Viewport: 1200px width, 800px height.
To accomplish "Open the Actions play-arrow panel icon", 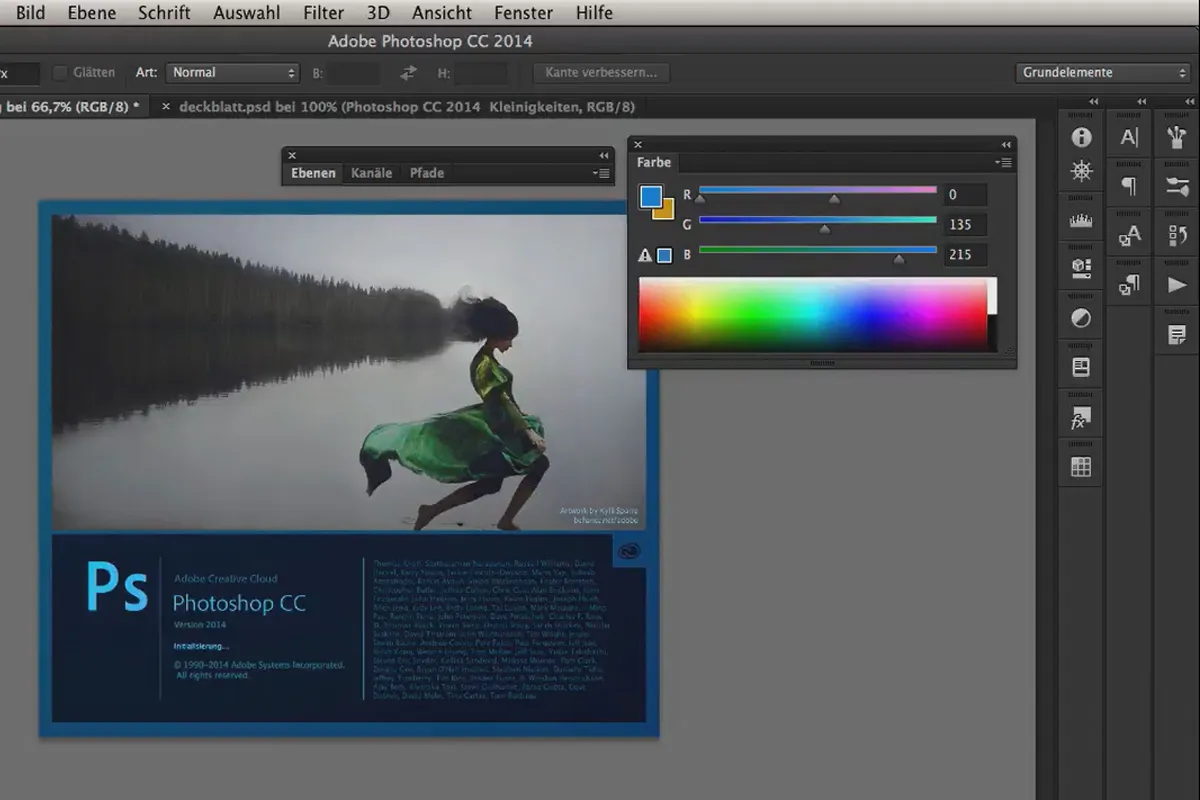I will coord(1177,285).
